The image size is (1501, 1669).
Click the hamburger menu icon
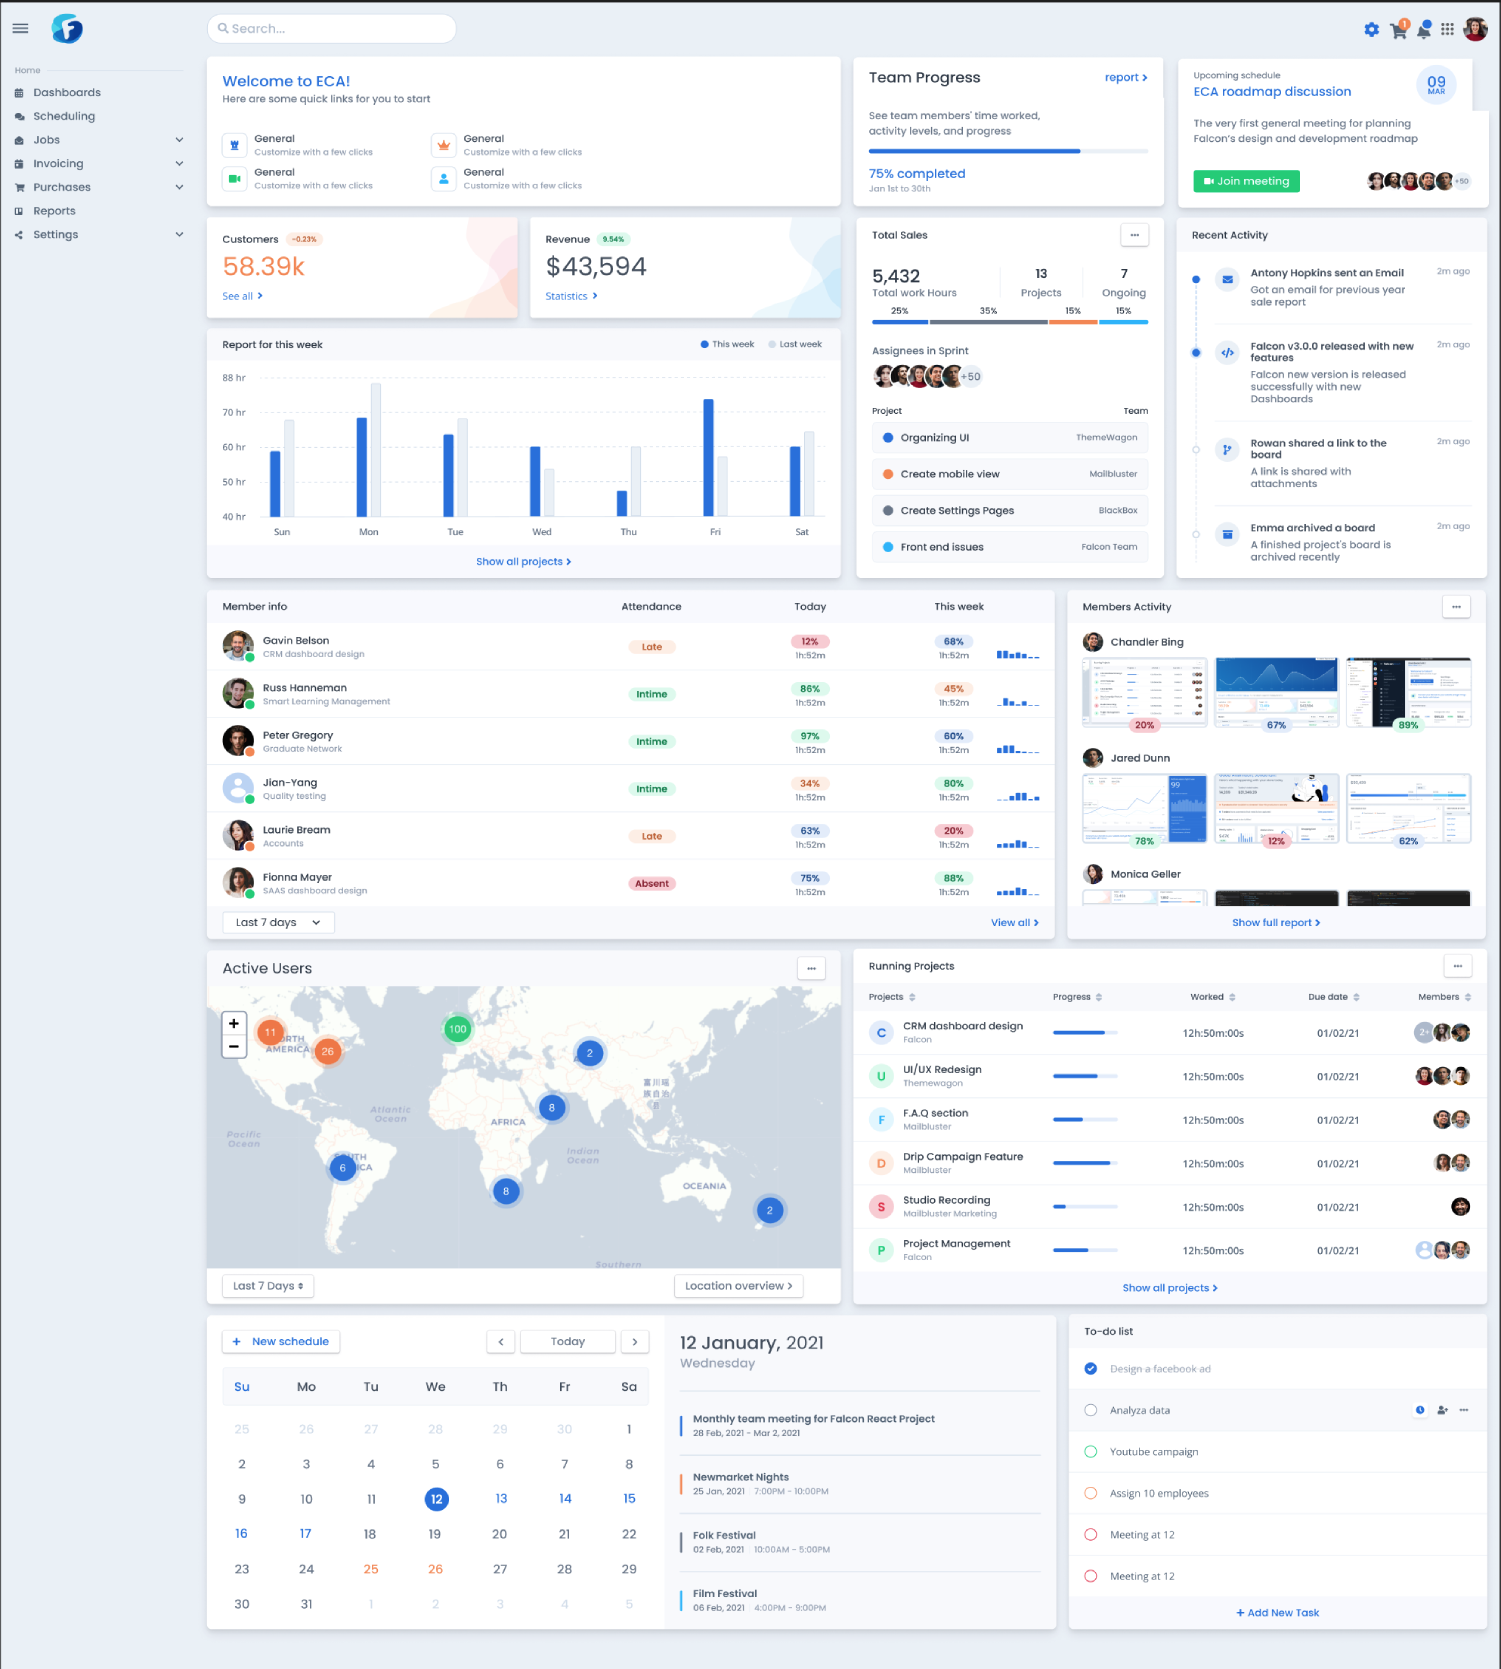coord(20,28)
